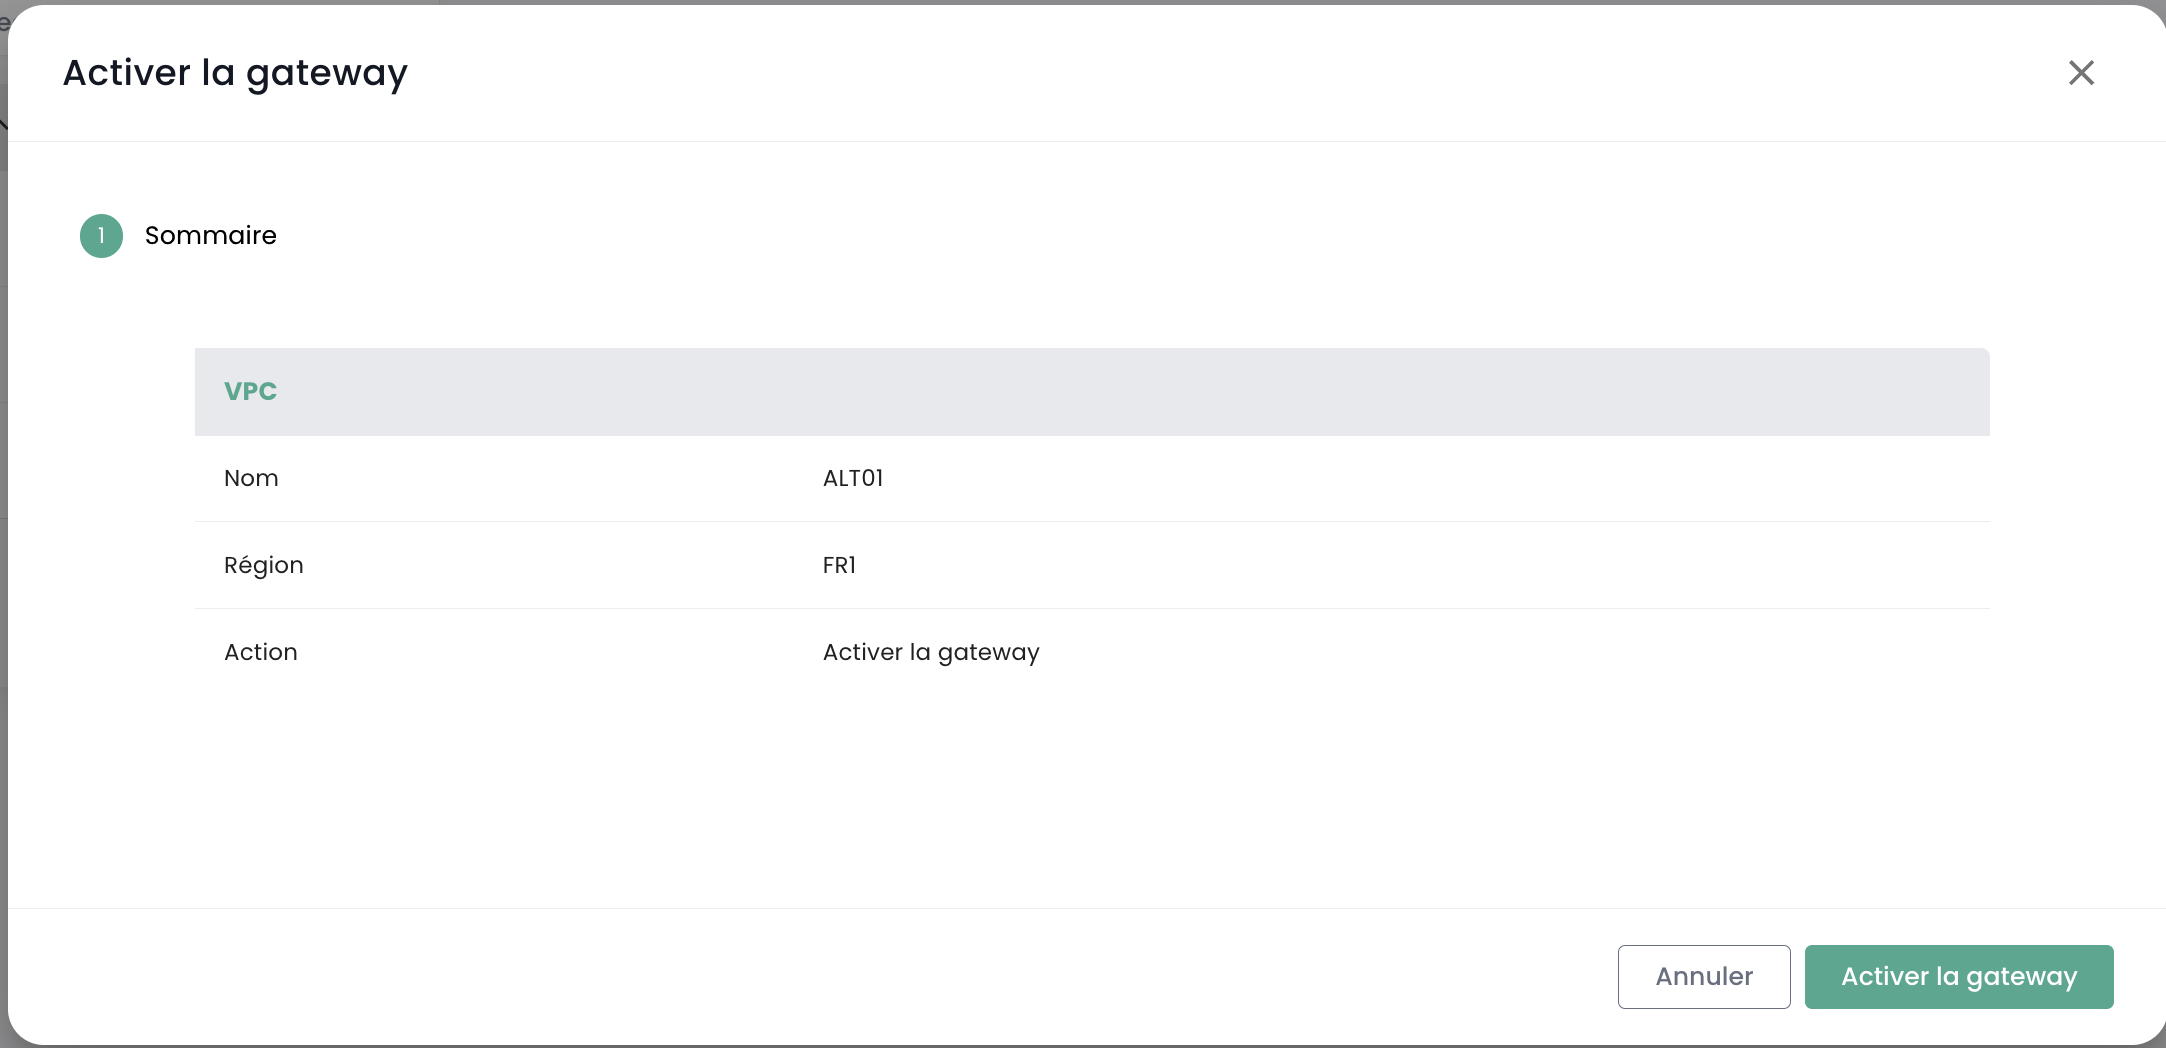
Task: Click the empty area right of ALT01
Action: pos(1400,479)
